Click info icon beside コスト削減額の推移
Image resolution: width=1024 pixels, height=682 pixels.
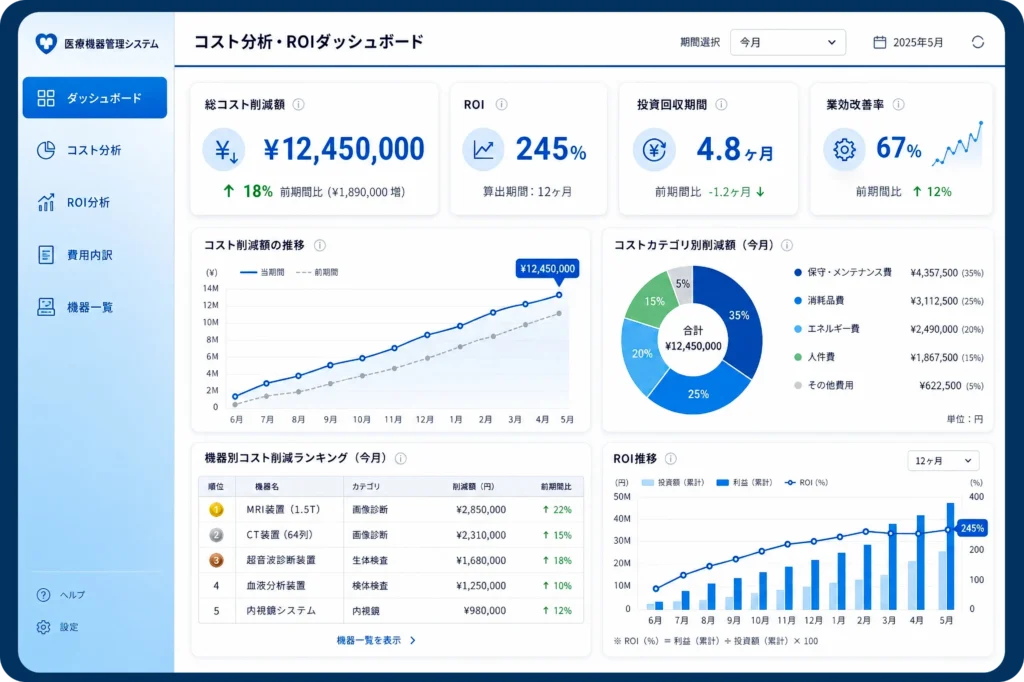pyautogui.click(x=320, y=246)
